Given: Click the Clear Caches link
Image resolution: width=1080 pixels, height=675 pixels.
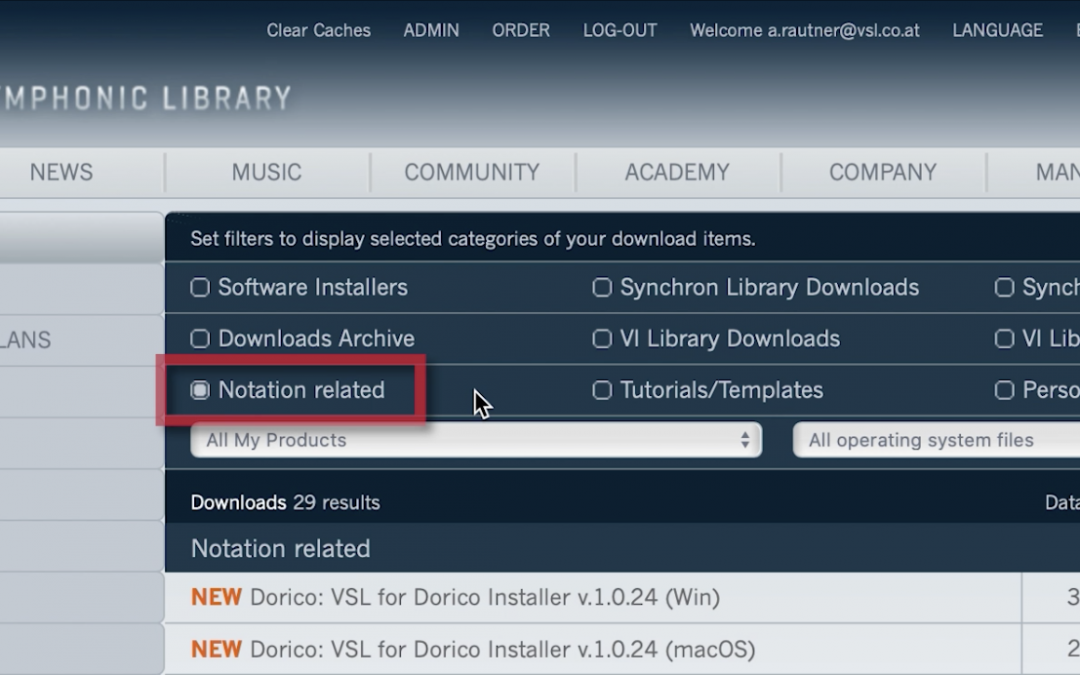Looking at the screenshot, I should tap(318, 30).
